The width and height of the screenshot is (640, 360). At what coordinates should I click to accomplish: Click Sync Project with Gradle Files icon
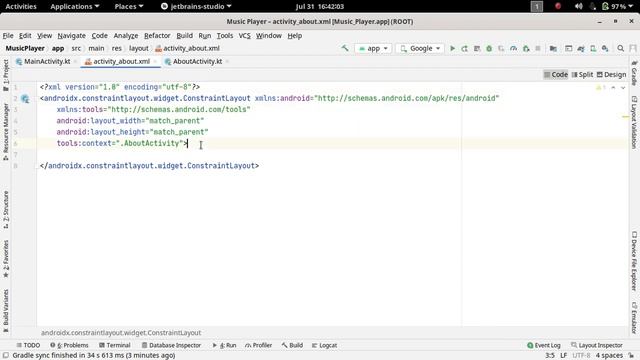coord(581,48)
